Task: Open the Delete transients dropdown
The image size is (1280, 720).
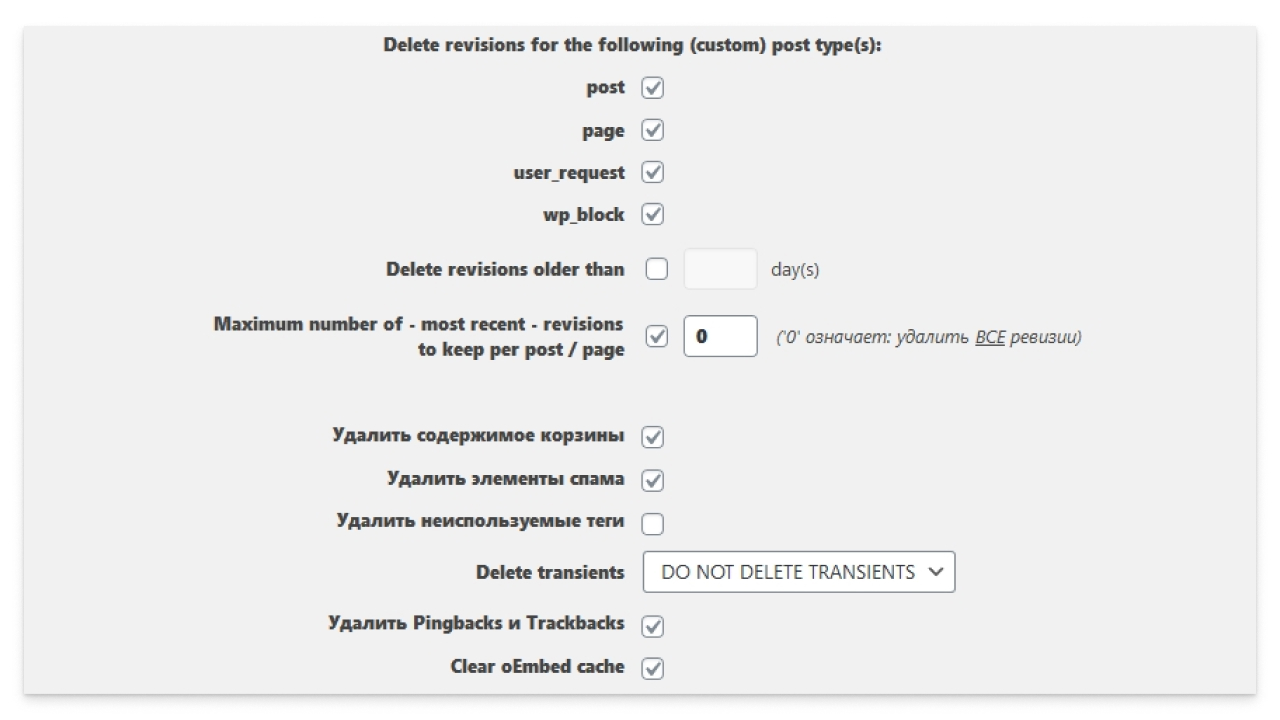Action: tap(798, 572)
